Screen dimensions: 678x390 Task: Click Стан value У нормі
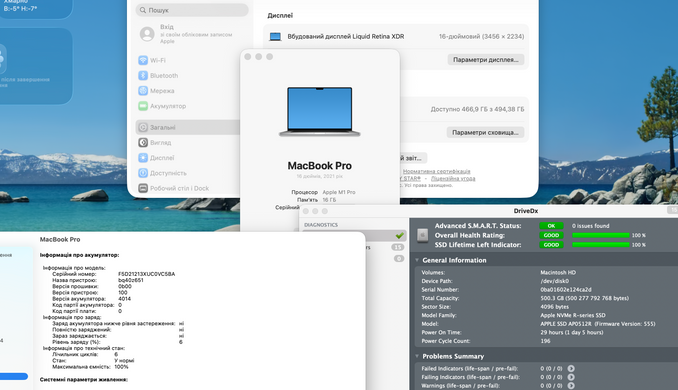coord(124,360)
